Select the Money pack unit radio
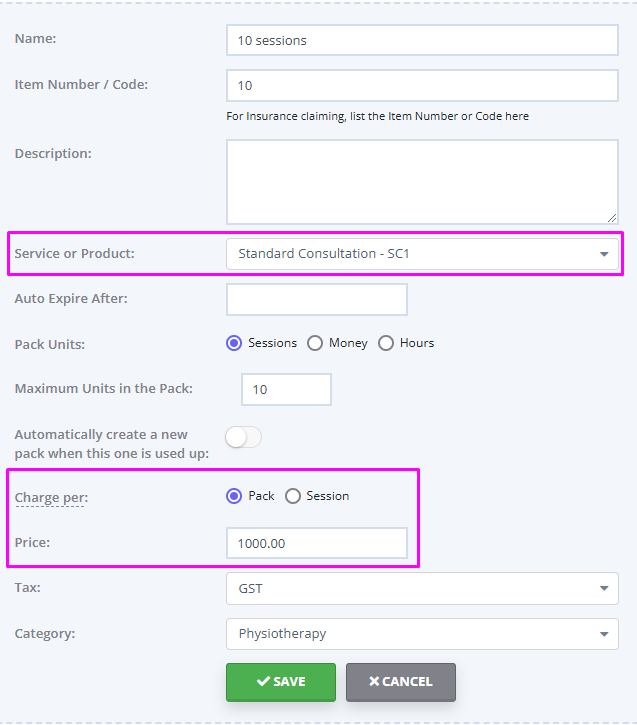 pos(315,343)
